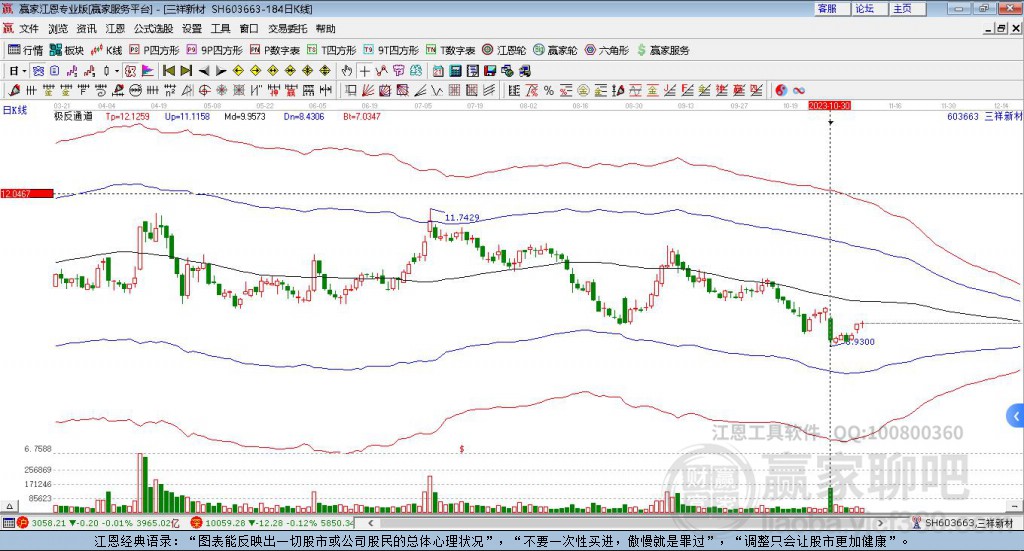
Task: Open the 设置 menu
Action: pos(191,29)
